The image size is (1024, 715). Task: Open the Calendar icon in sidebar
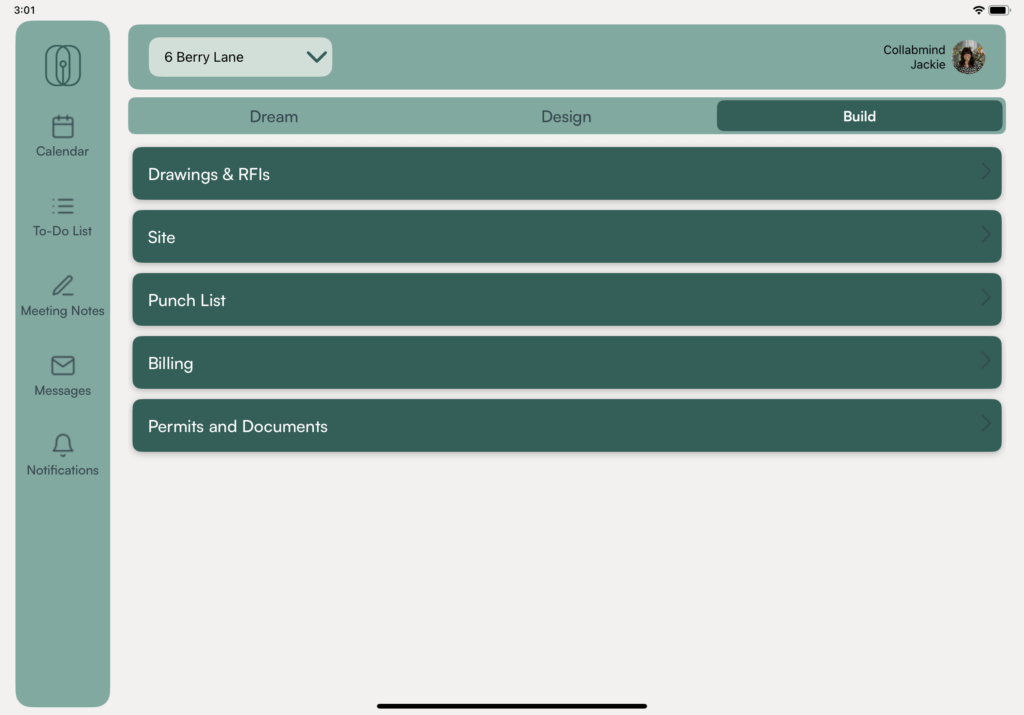(x=62, y=127)
